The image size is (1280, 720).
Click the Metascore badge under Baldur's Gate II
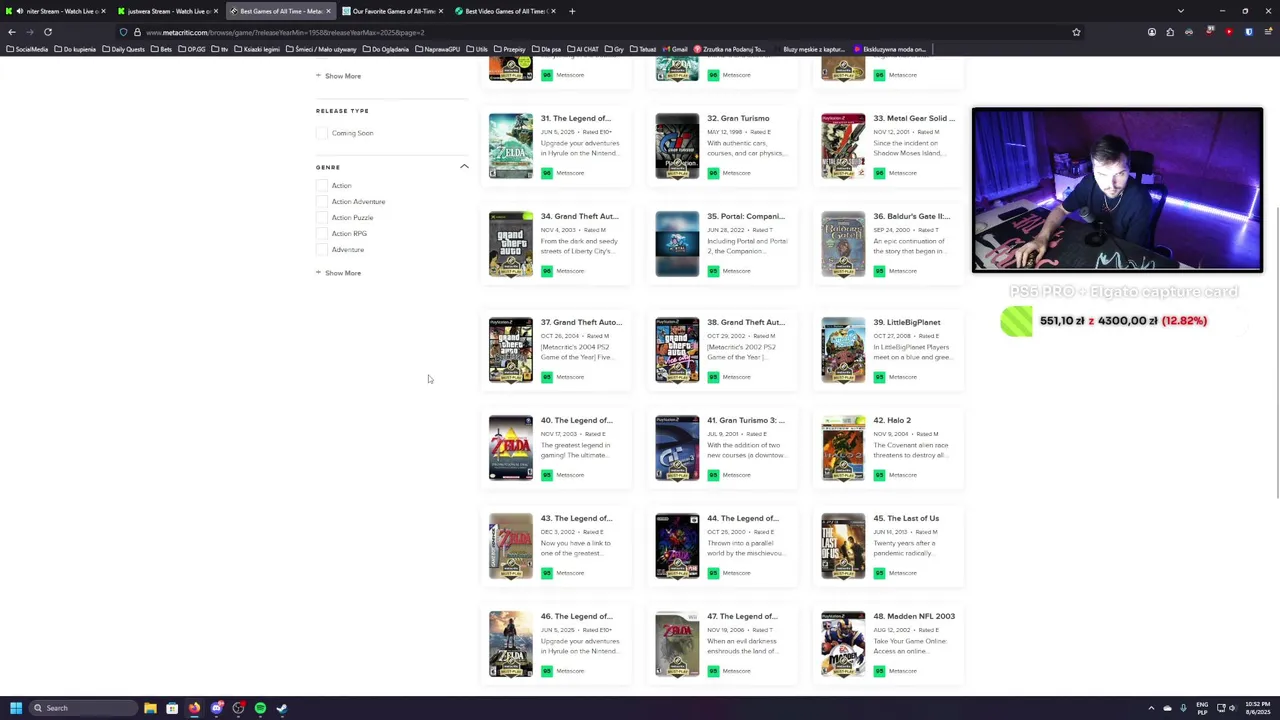pos(879,271)
